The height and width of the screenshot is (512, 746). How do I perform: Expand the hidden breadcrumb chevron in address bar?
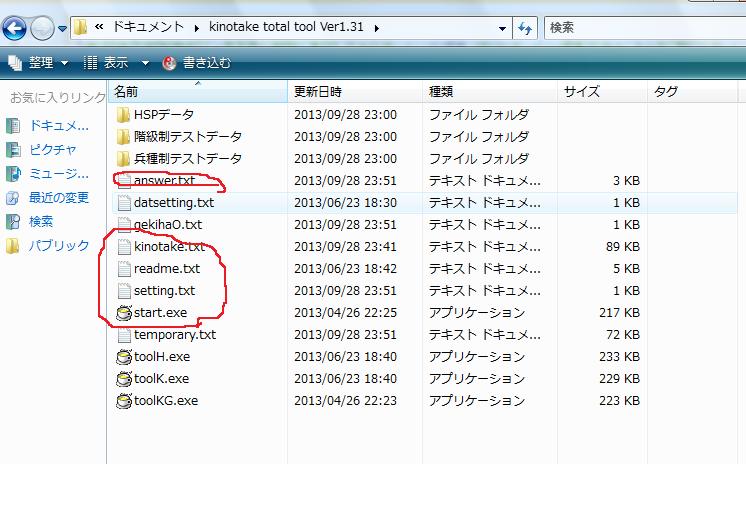pyautogui.click(x=99, y=27)
